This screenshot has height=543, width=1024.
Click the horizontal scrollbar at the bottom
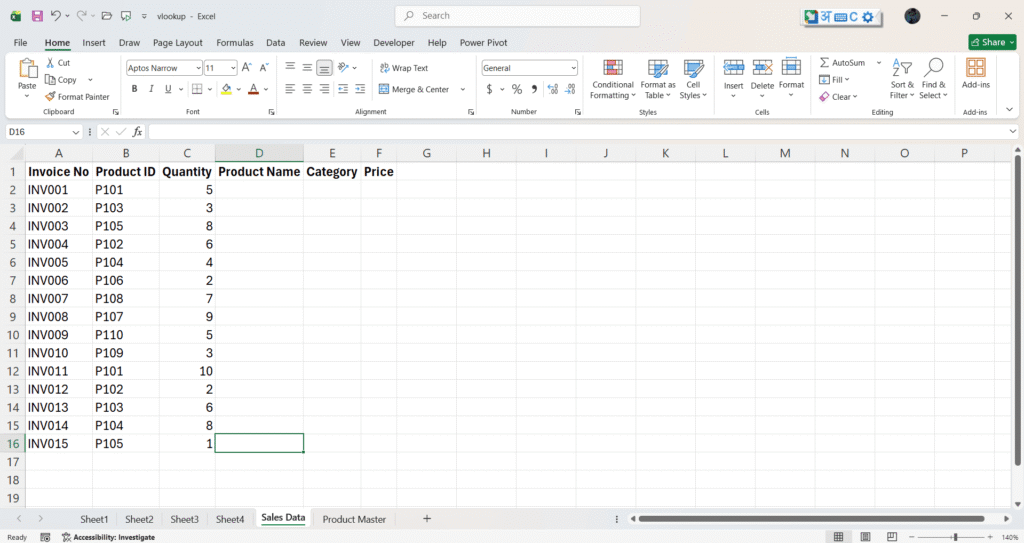[x=811, y=519]
